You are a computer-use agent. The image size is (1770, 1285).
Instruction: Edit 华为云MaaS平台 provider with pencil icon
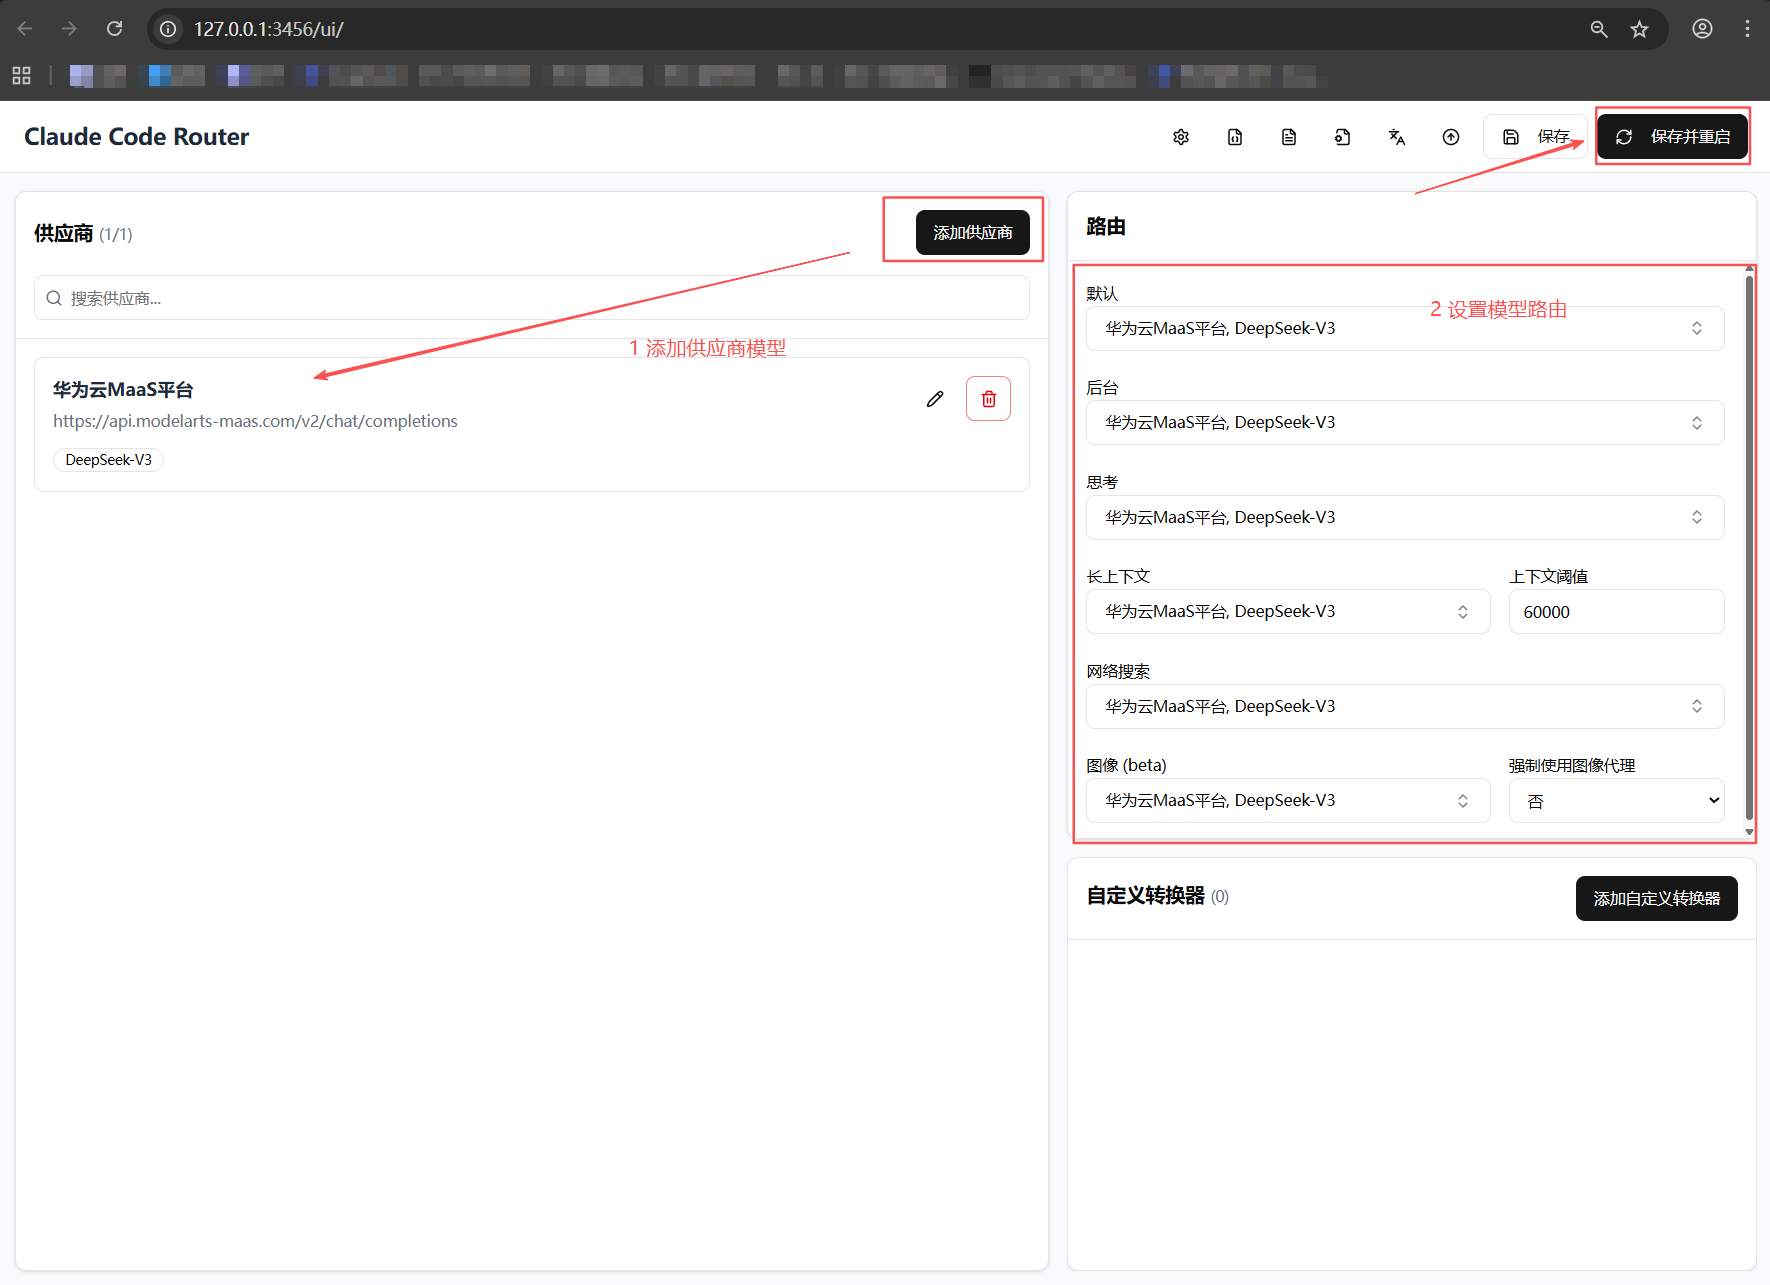935,399
